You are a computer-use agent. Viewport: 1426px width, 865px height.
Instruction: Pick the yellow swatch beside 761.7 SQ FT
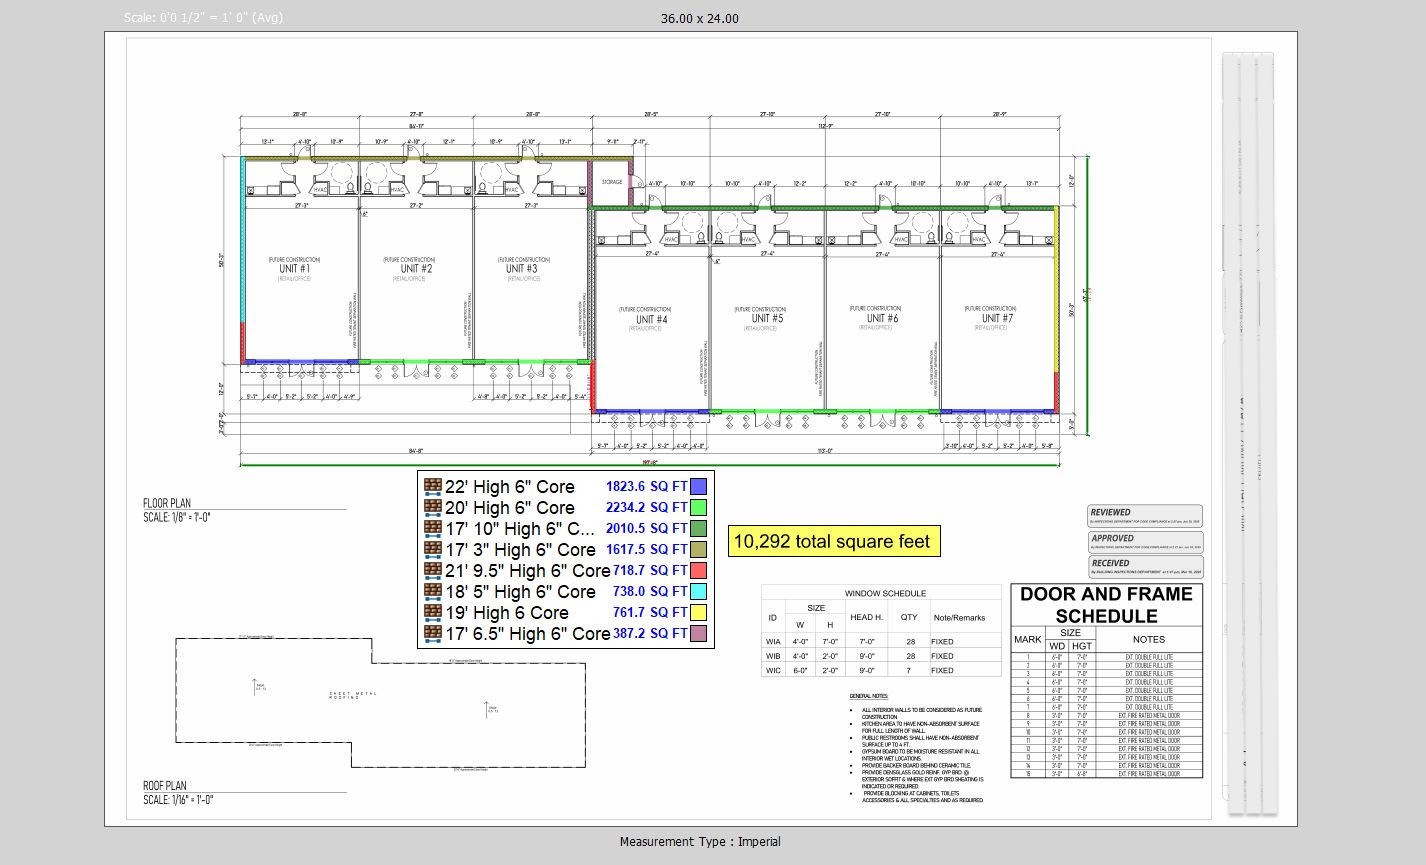click(x=699, y=612)
